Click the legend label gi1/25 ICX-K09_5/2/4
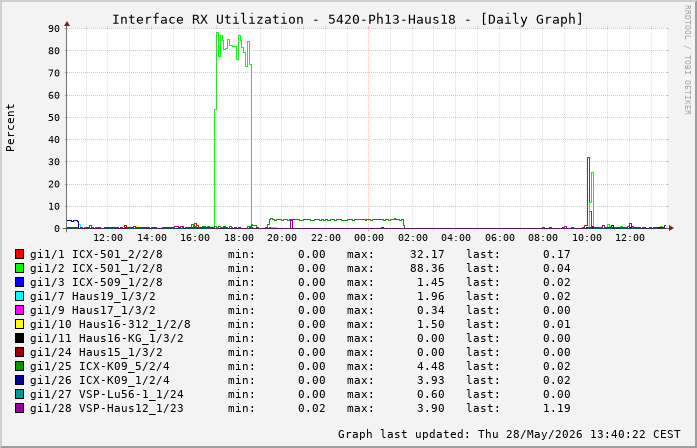Image resolution: width=697 pixels, height=448 pixels. [x=100, y=366]
